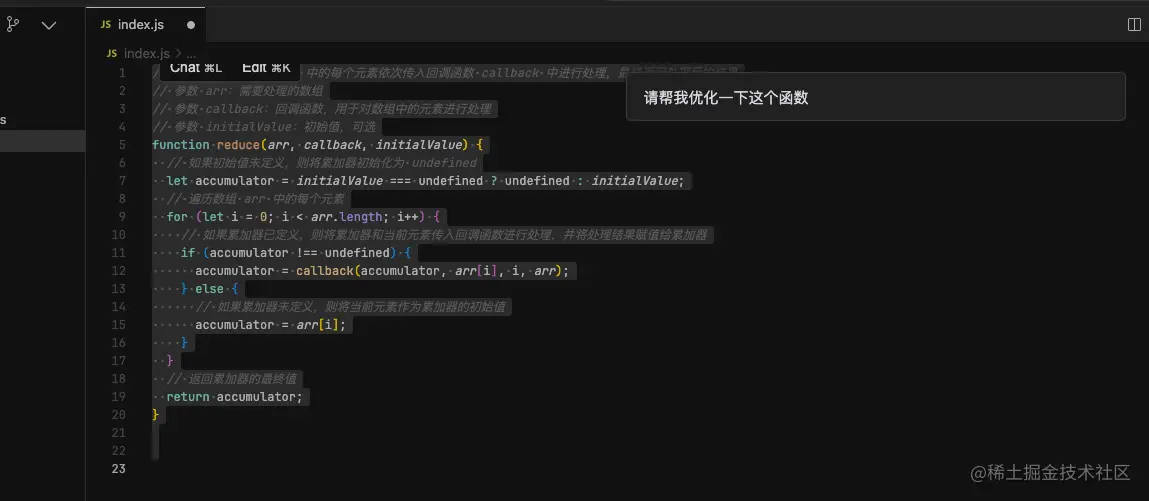Click the else branch line

tap(210, 289)
